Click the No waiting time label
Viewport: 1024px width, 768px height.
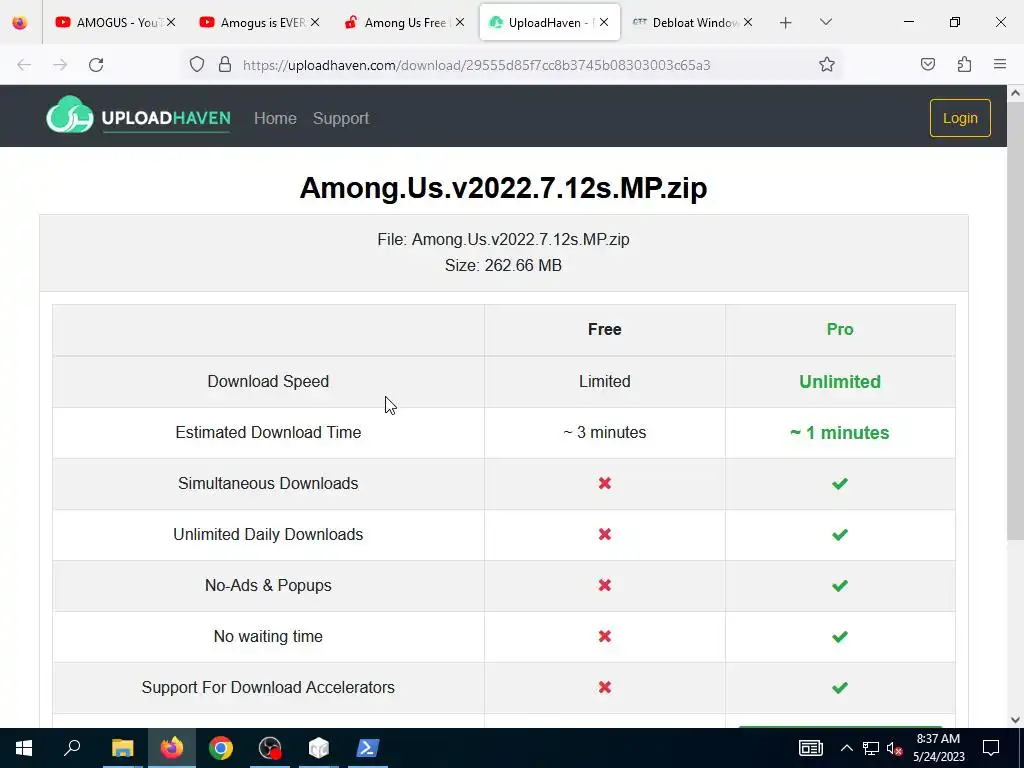tap(268, 636)
